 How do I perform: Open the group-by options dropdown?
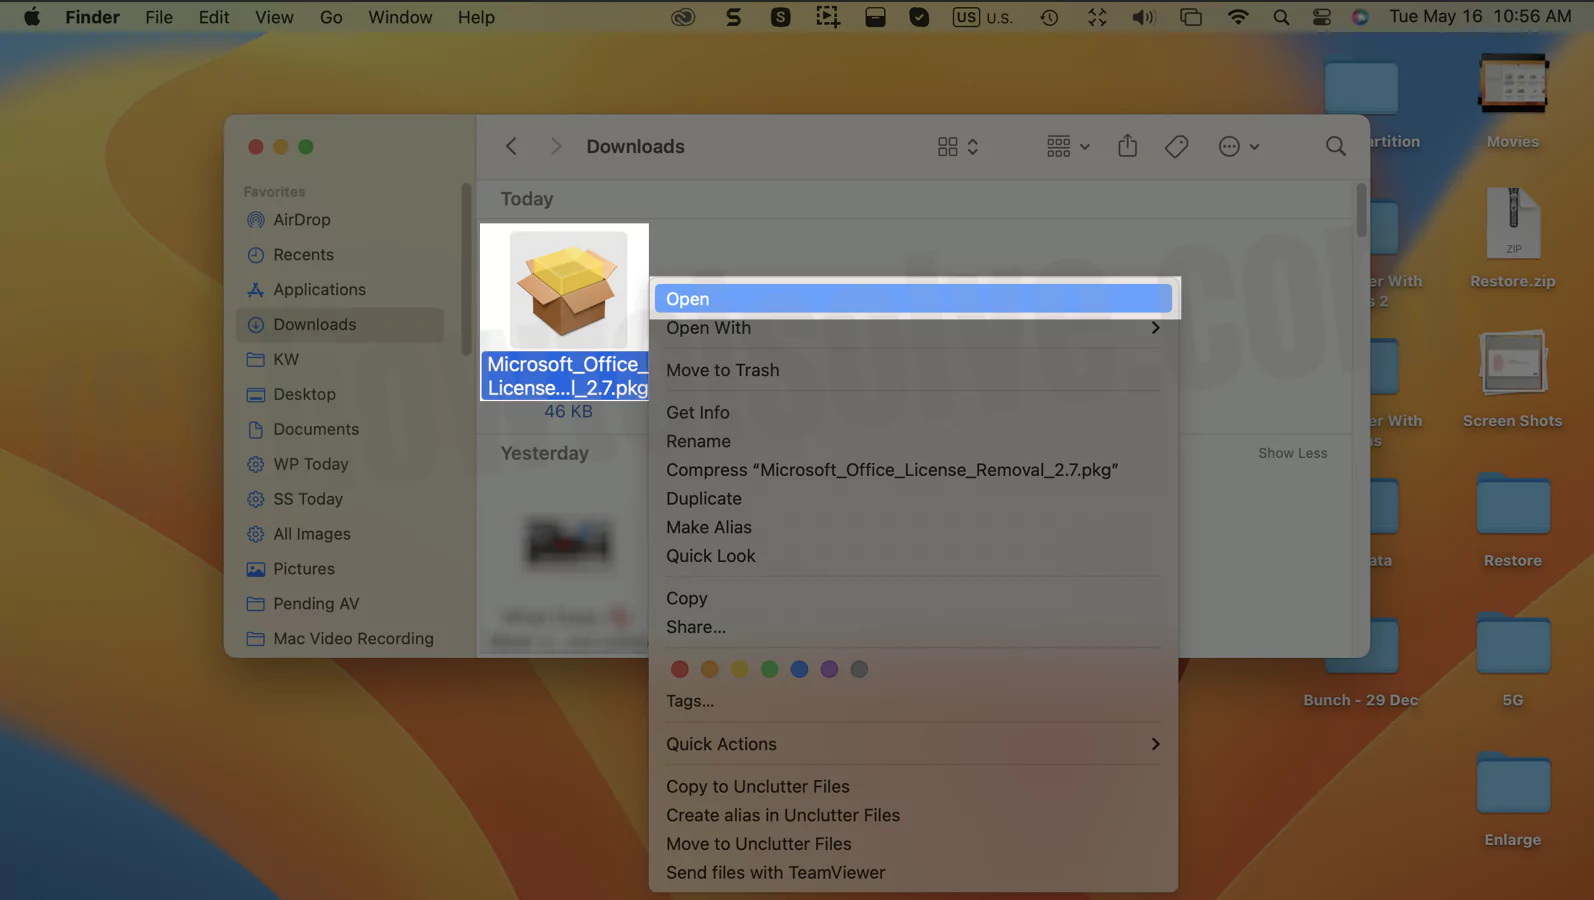(x=1067, y=147)
